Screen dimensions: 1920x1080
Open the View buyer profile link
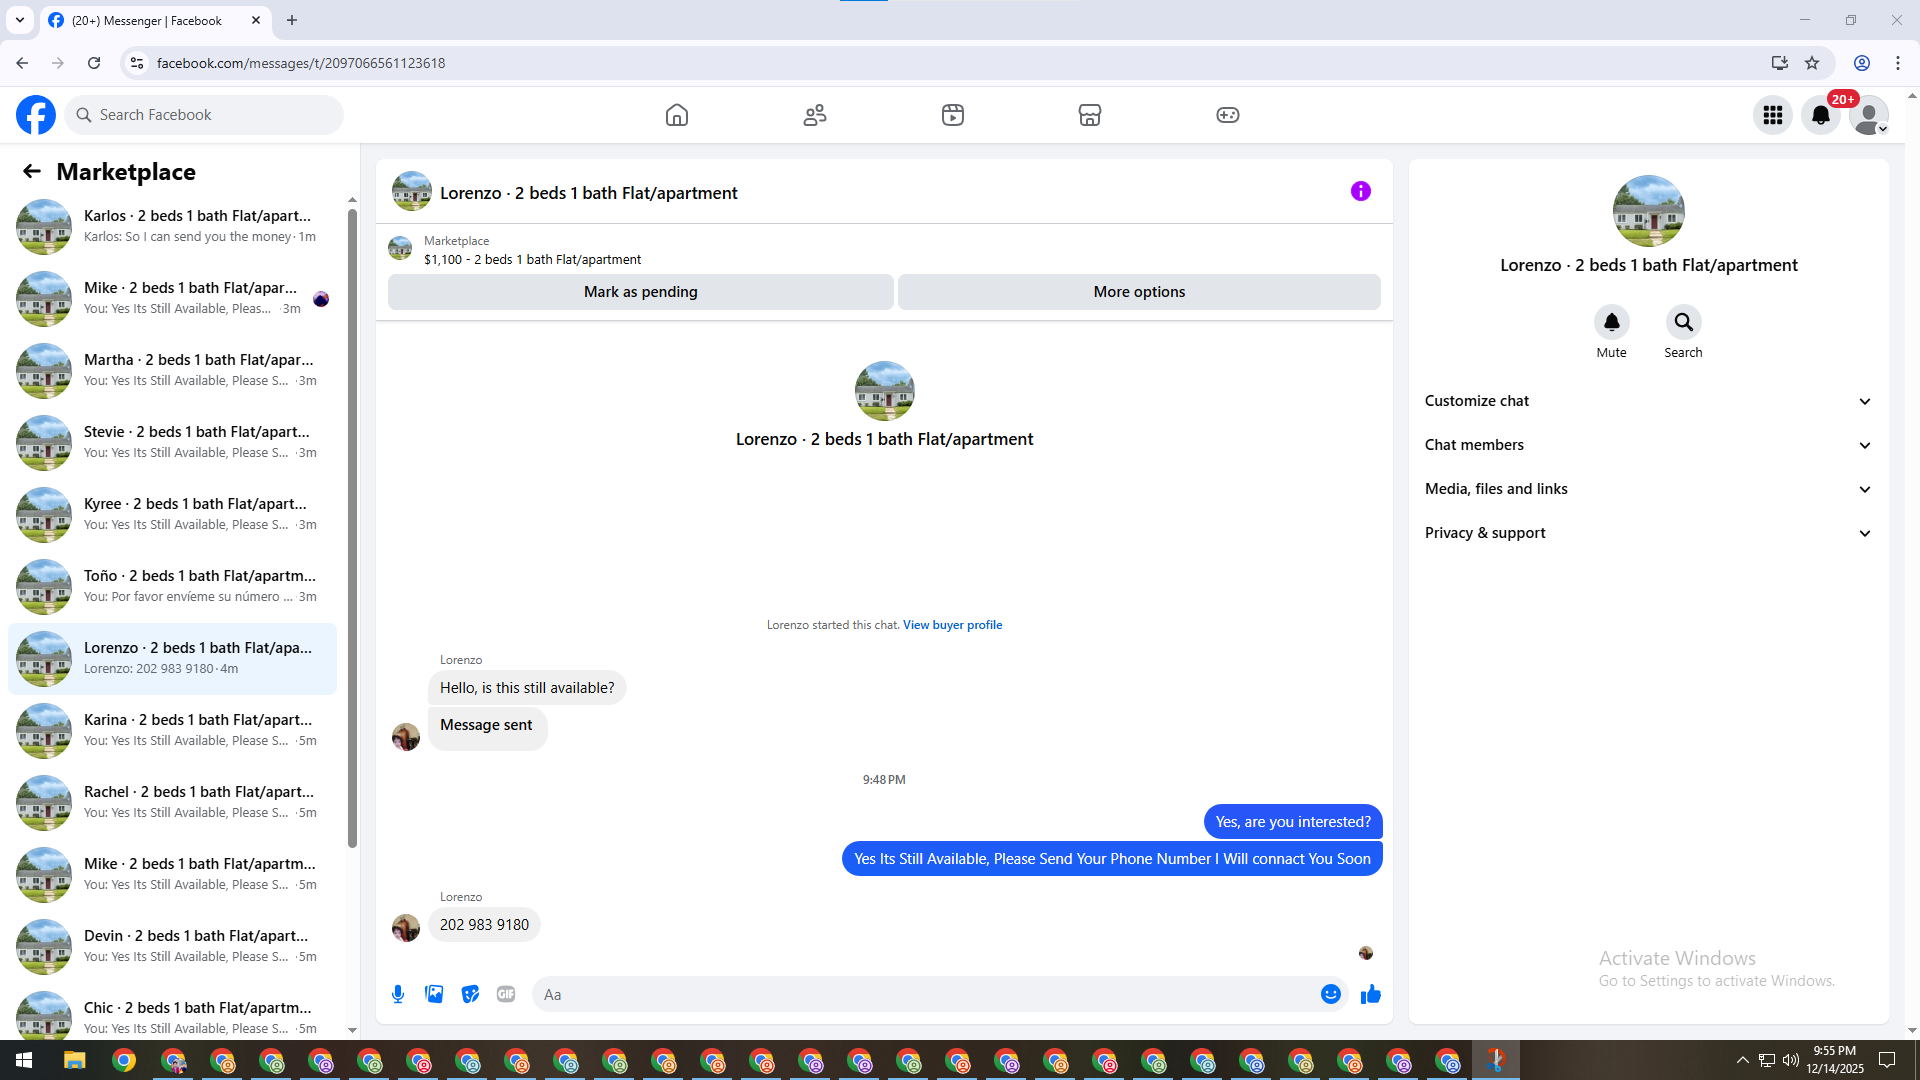(952, 625)
